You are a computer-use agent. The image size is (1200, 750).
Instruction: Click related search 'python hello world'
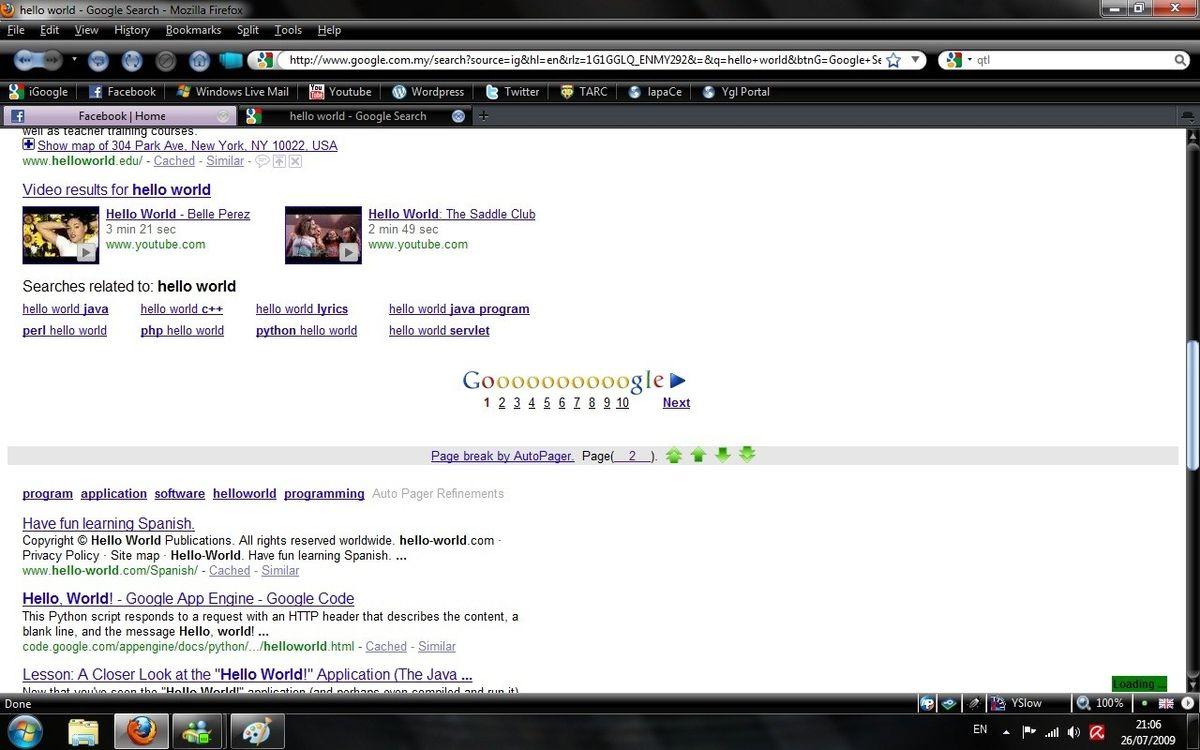(x=306, y=331)
